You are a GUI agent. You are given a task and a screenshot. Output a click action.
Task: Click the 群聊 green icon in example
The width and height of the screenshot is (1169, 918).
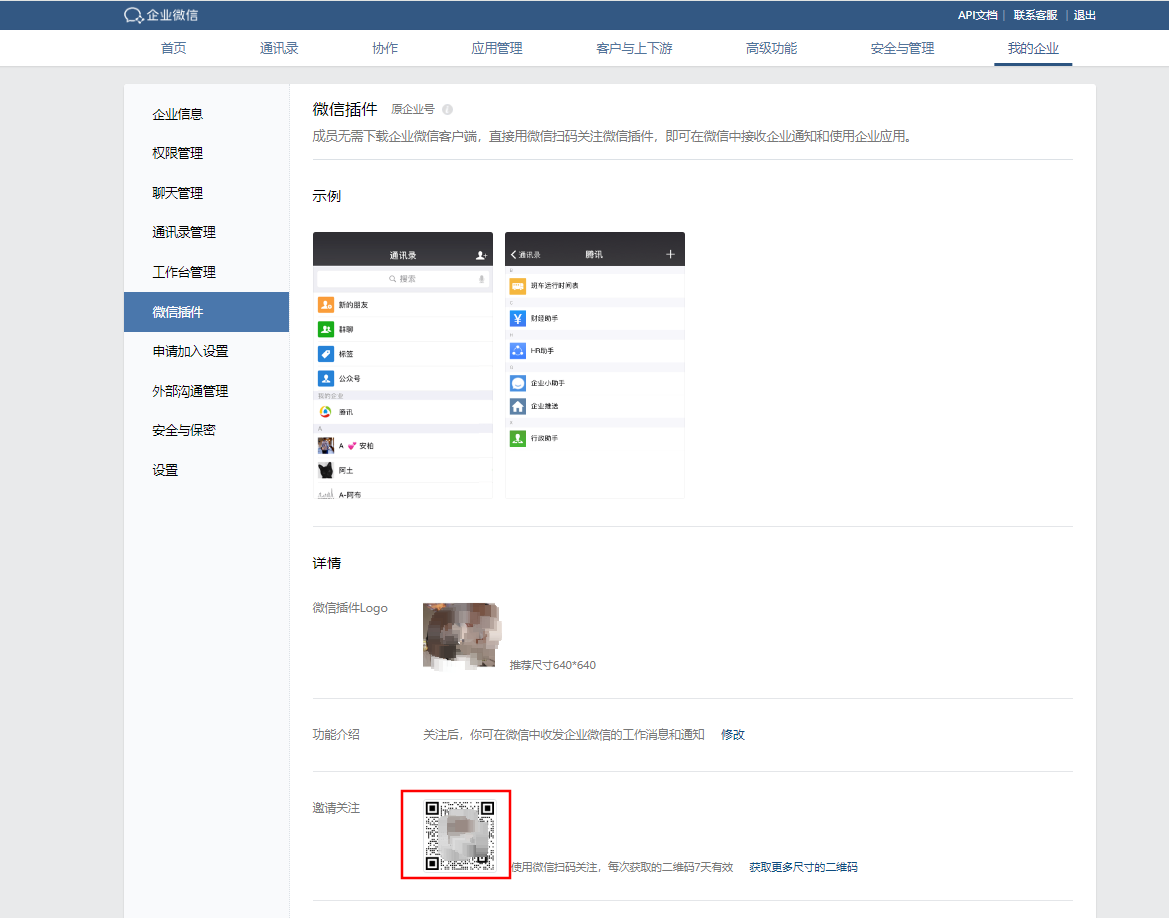pos(326,329)
